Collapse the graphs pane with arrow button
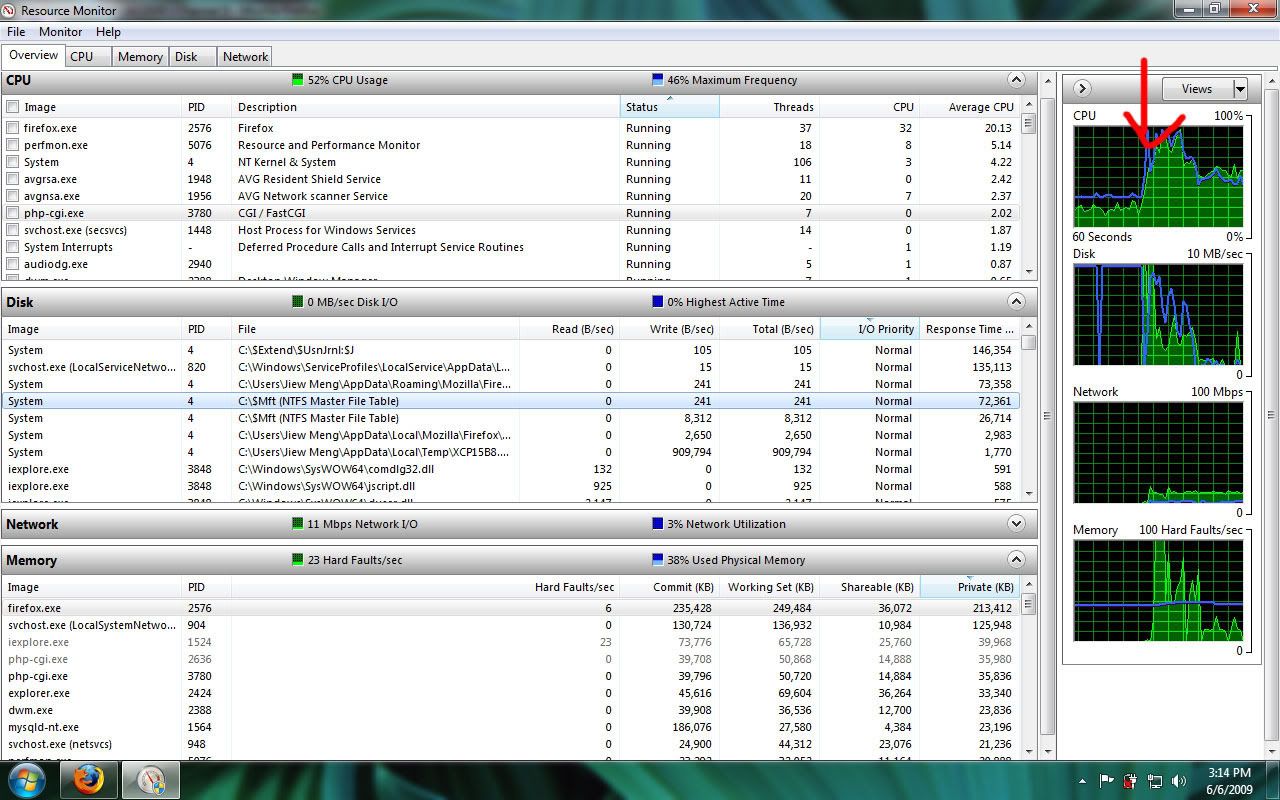The width and height of the screenshot is (1280, 800). point(1082,89)
